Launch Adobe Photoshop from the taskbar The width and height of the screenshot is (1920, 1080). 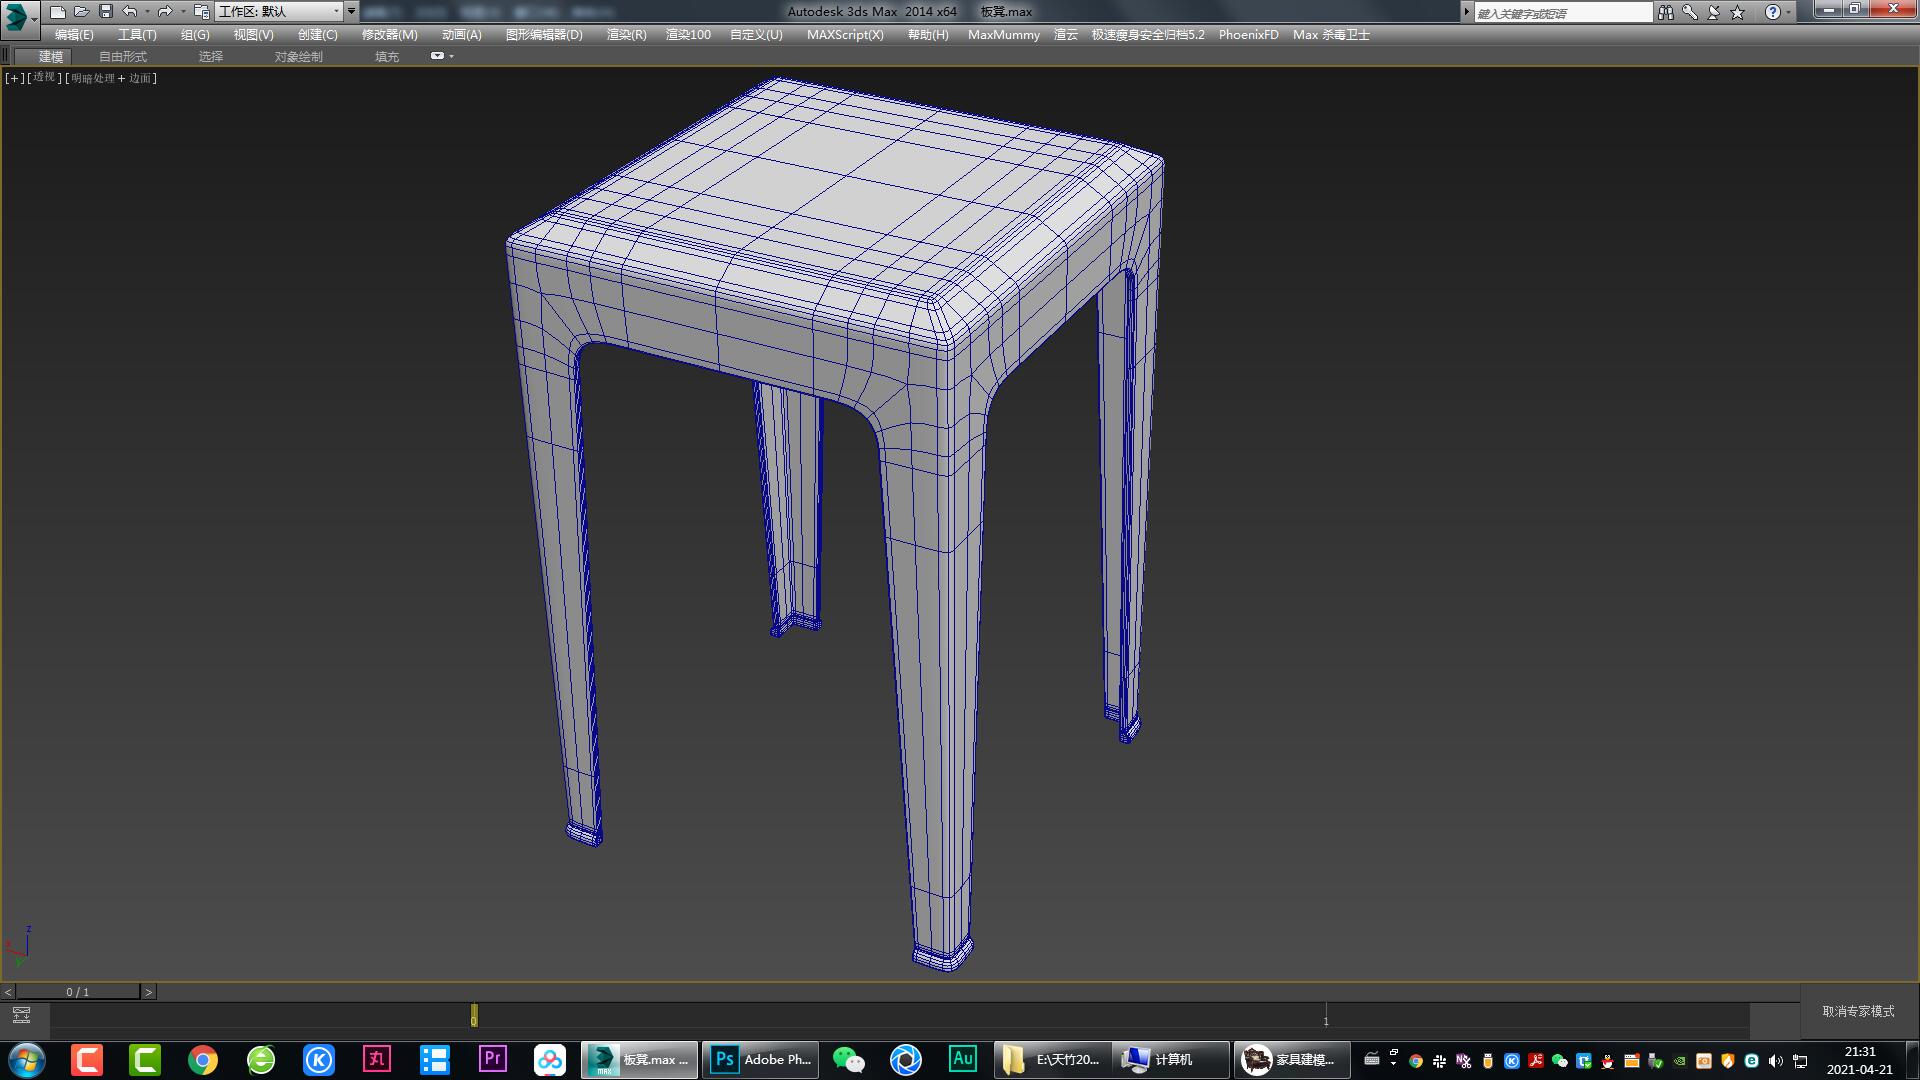click(760, 1059)
